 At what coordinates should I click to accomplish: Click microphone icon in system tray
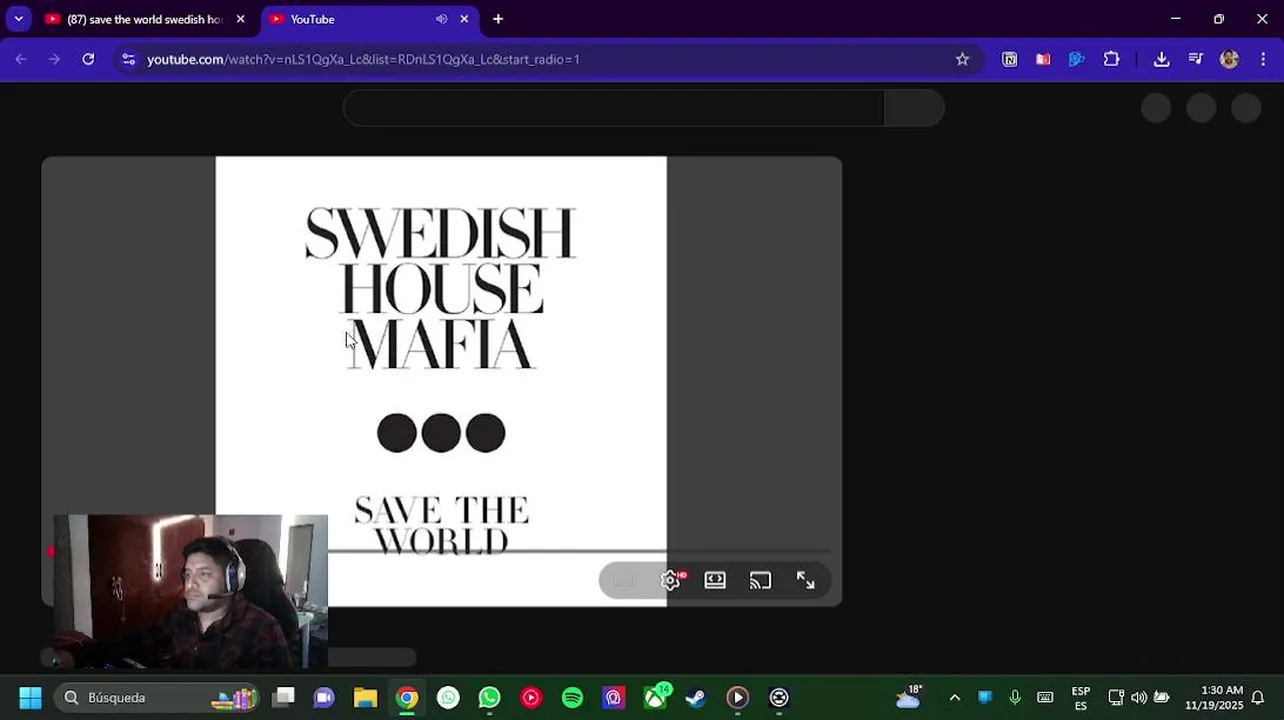click(x=1015, y=698)
